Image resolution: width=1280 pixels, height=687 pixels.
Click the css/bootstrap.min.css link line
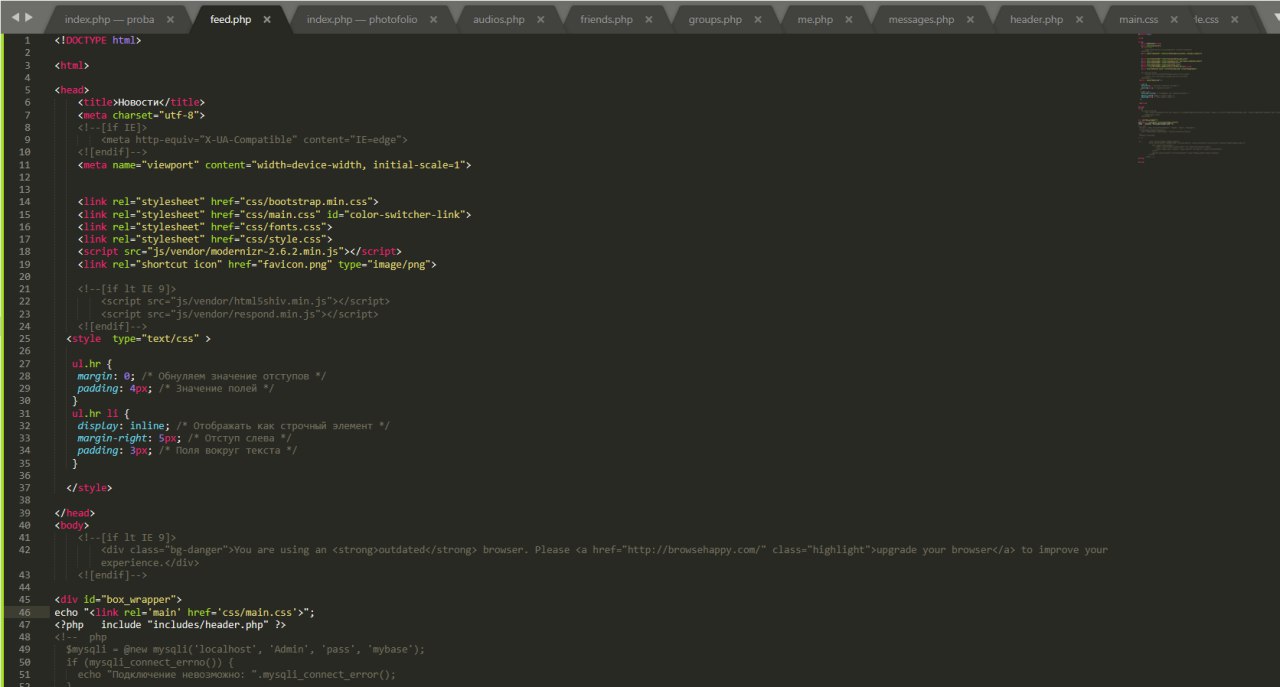click(x=228, y=202)
